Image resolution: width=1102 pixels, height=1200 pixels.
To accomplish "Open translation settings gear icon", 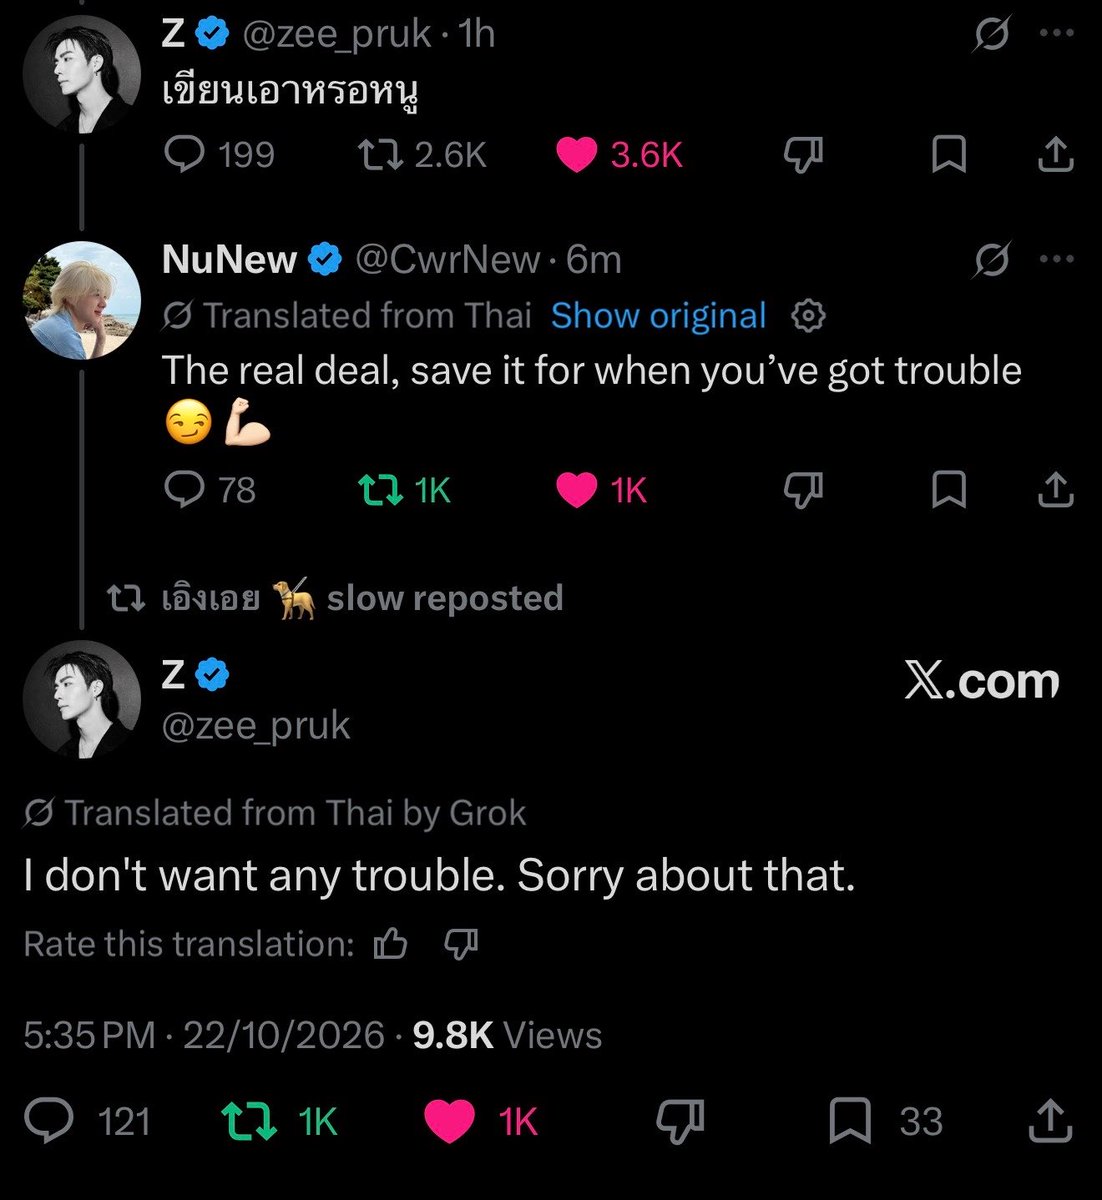I will (x=808, y=316).
